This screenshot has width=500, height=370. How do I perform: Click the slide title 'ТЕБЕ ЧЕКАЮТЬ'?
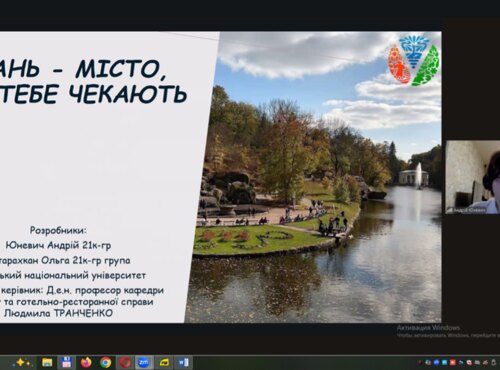94,94
